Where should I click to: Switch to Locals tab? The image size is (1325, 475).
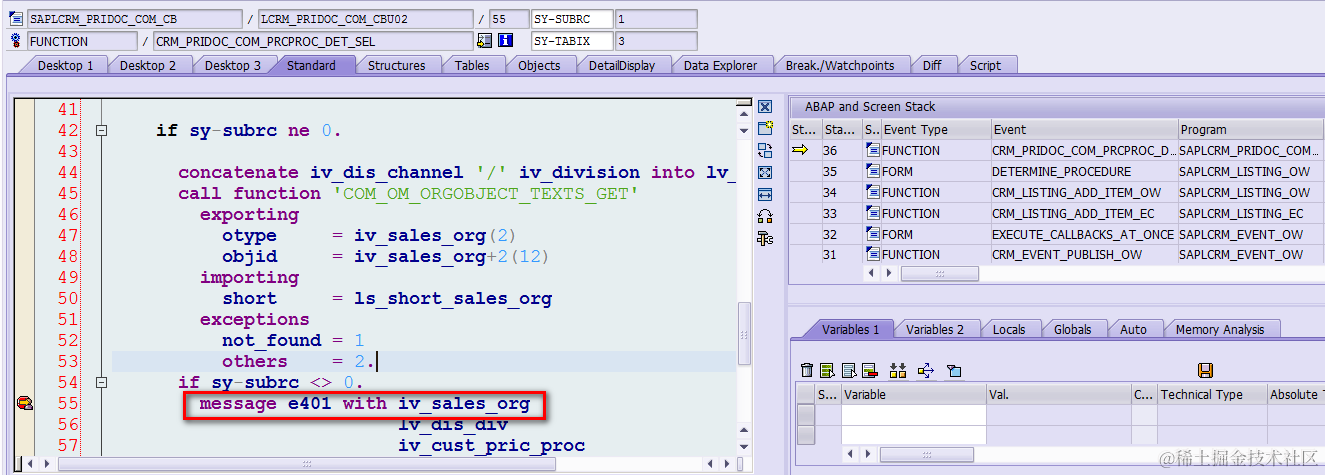pyautogui.click(x=1009, y=329)
